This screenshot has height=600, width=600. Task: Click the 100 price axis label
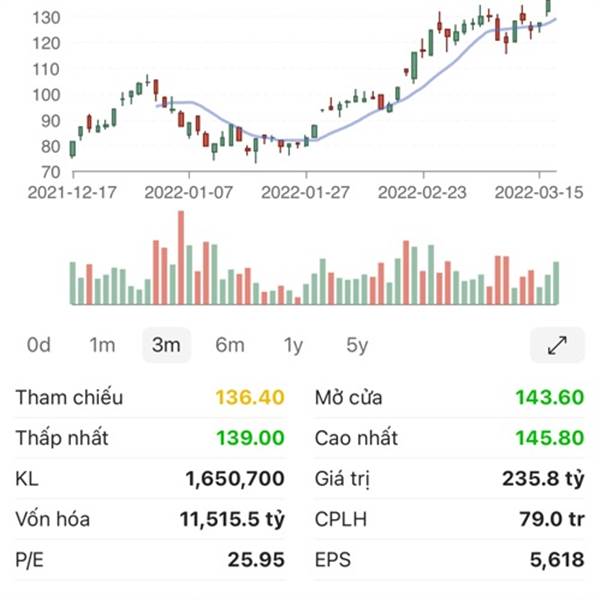click(46, 95)
